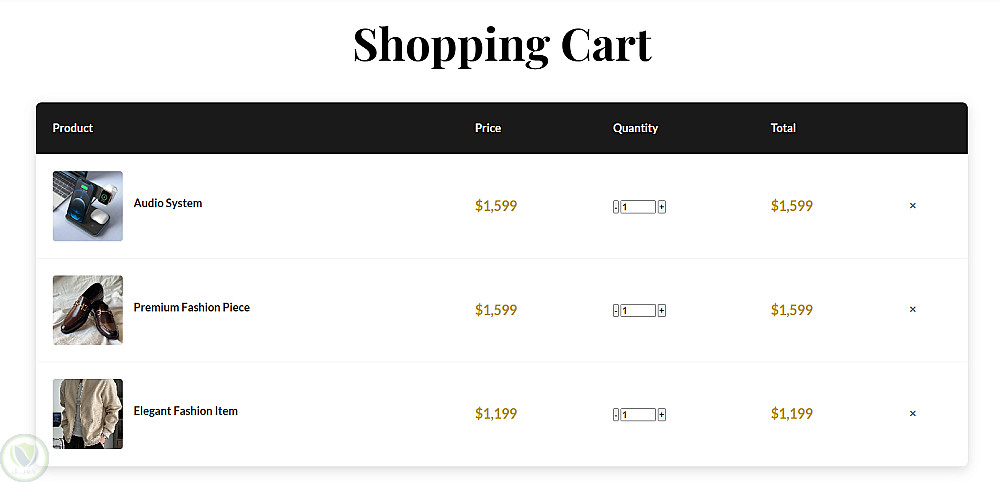
Task: View the beige jacket product image
Action: (x=88, y=414)
